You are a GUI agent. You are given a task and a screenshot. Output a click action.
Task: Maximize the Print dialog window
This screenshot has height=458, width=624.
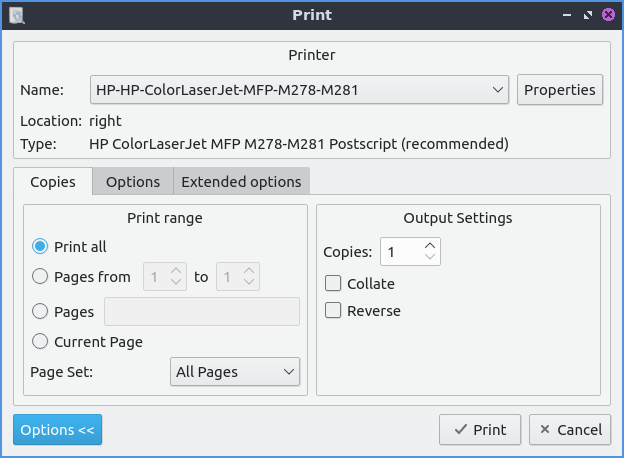coord(587,15)
